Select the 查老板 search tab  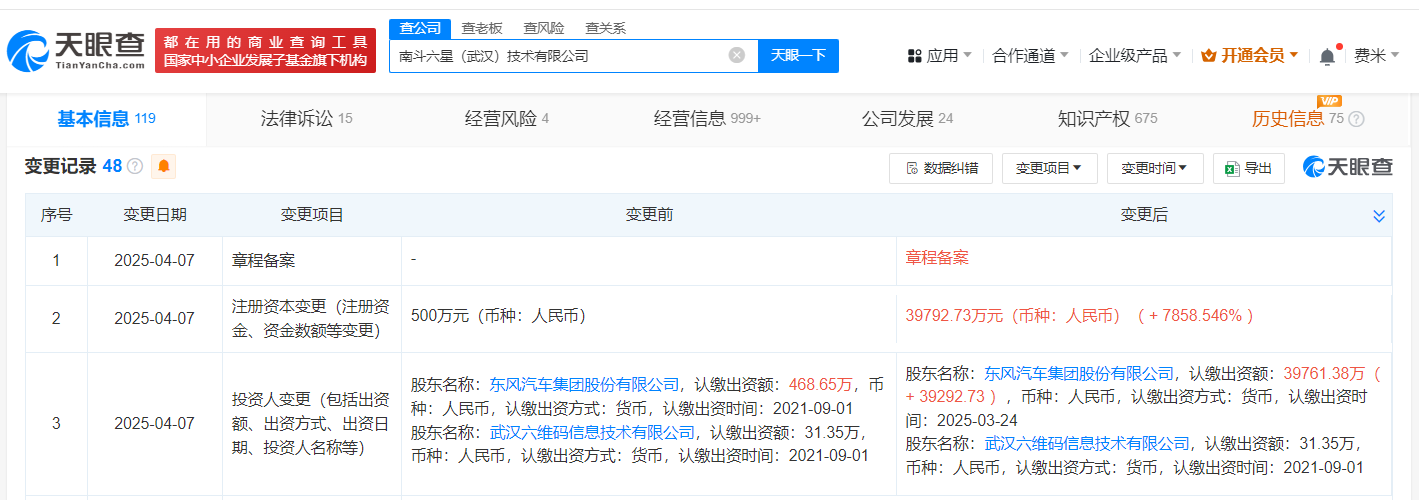[481, 28]
